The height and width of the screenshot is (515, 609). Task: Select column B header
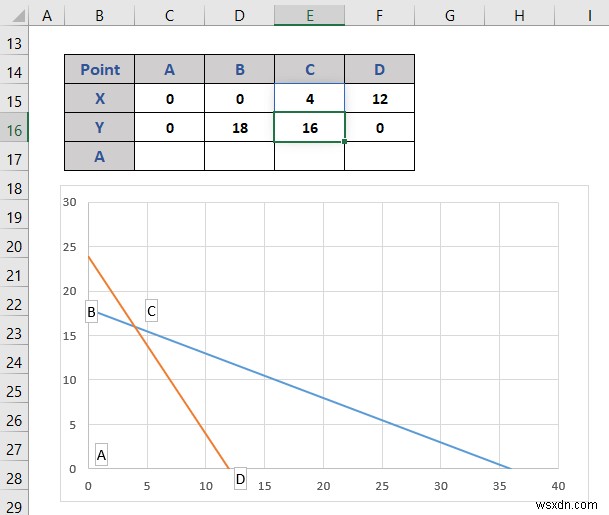click(x=99, y=16)
